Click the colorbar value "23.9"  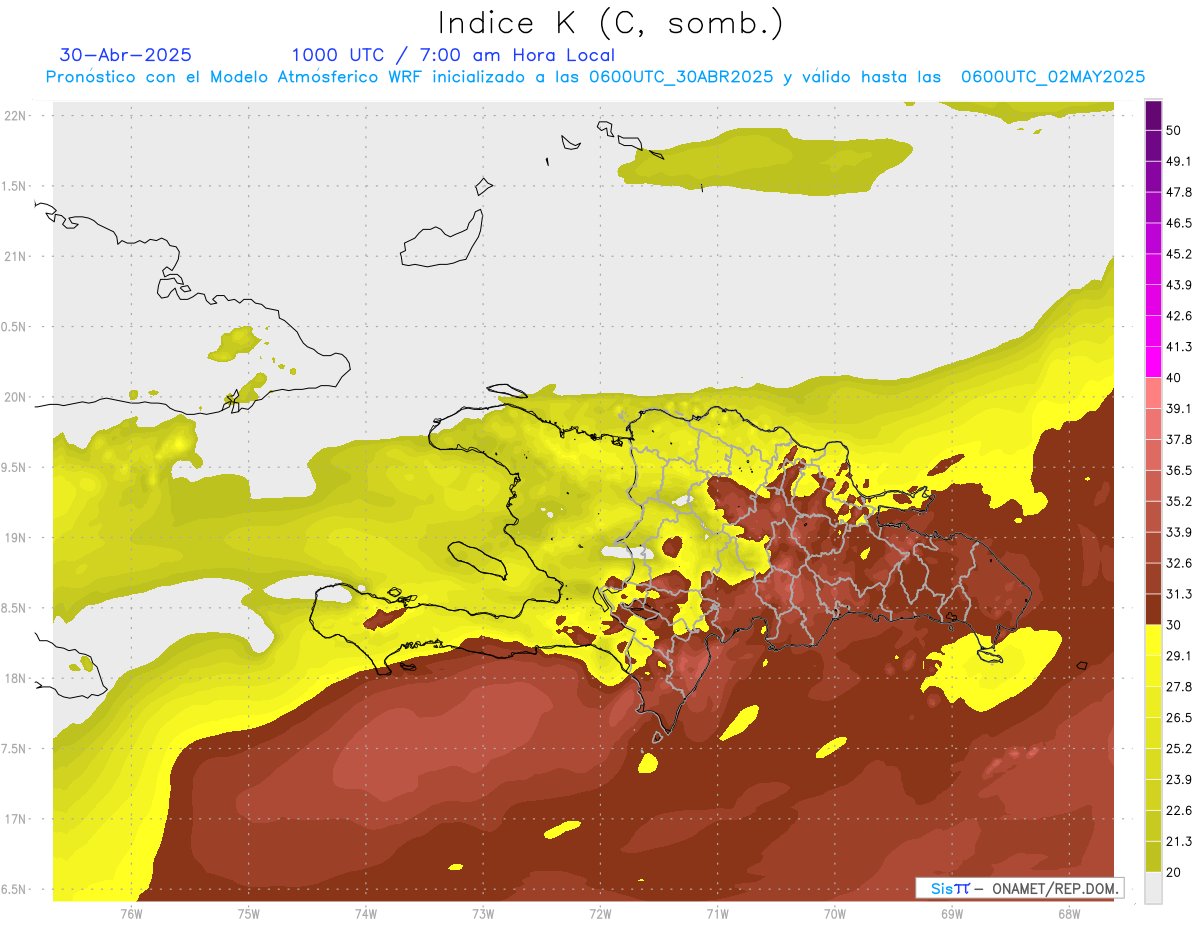coord(1180,780)
